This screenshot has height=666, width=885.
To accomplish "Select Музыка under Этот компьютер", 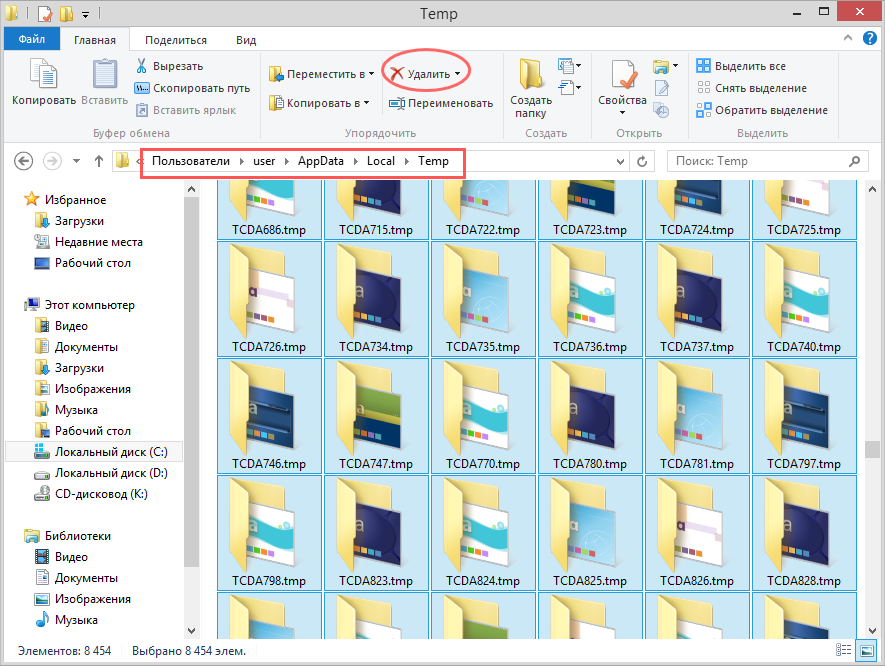I will [x=76, y=410].
